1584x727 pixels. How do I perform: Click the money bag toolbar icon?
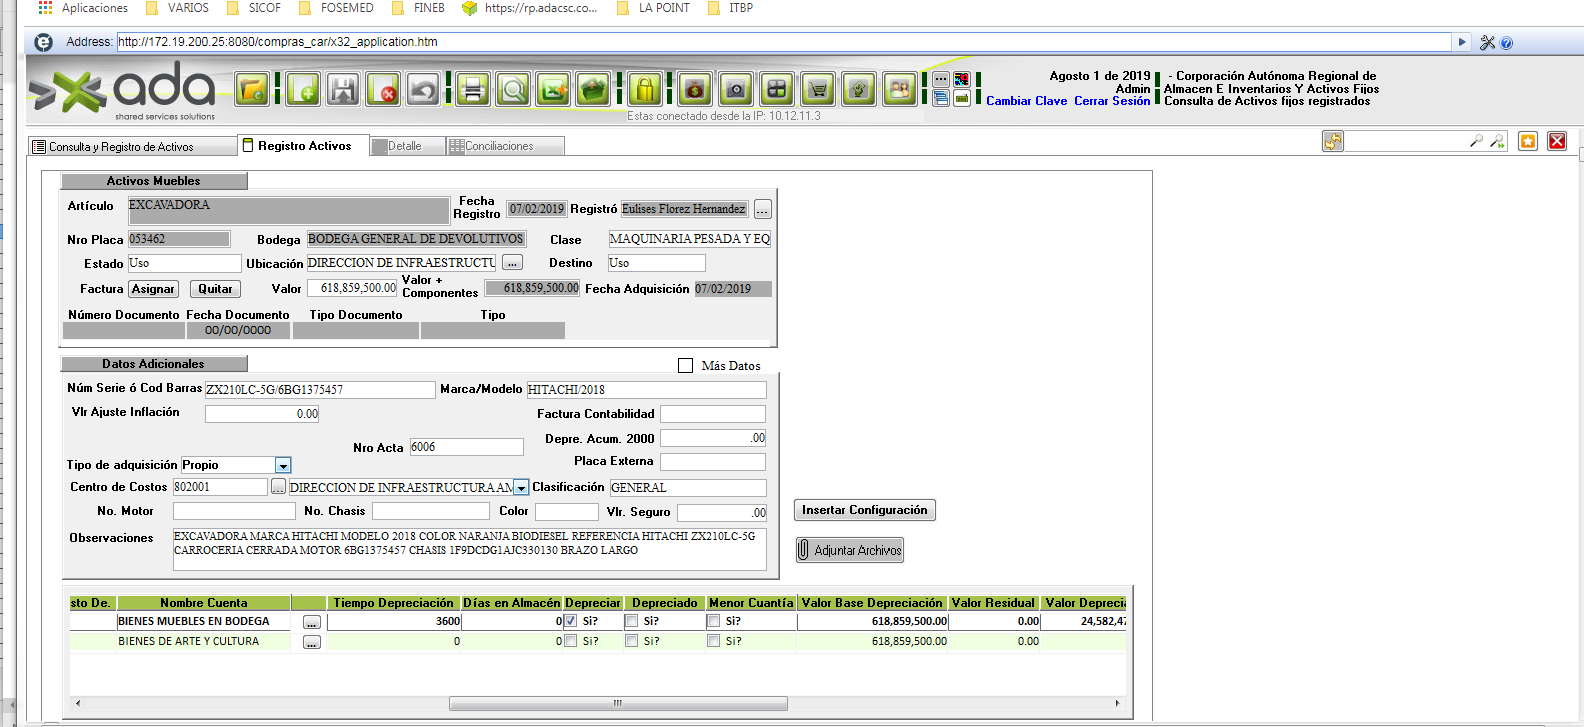point(695,90)
